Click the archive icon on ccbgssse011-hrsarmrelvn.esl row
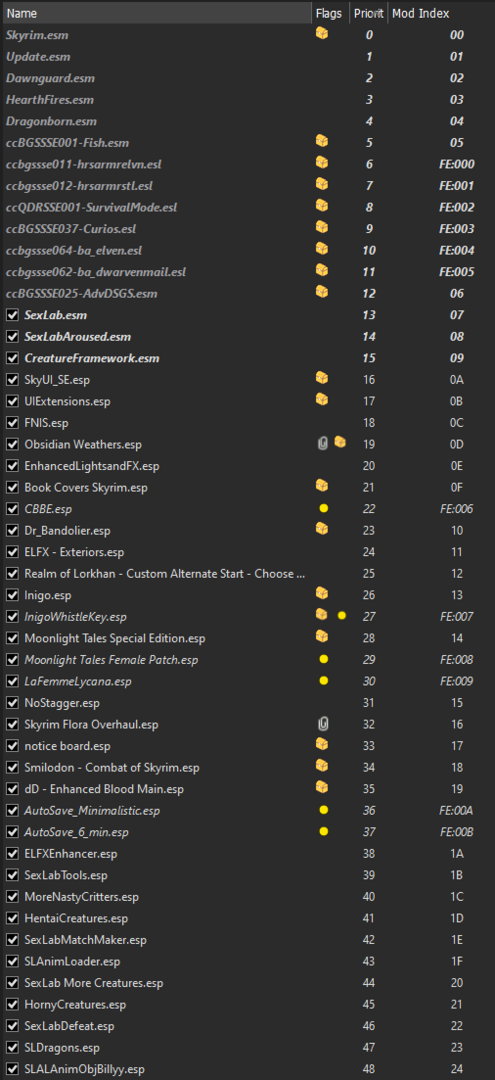The width and height of the screenshot is (495, 1080). click(322, 163)
